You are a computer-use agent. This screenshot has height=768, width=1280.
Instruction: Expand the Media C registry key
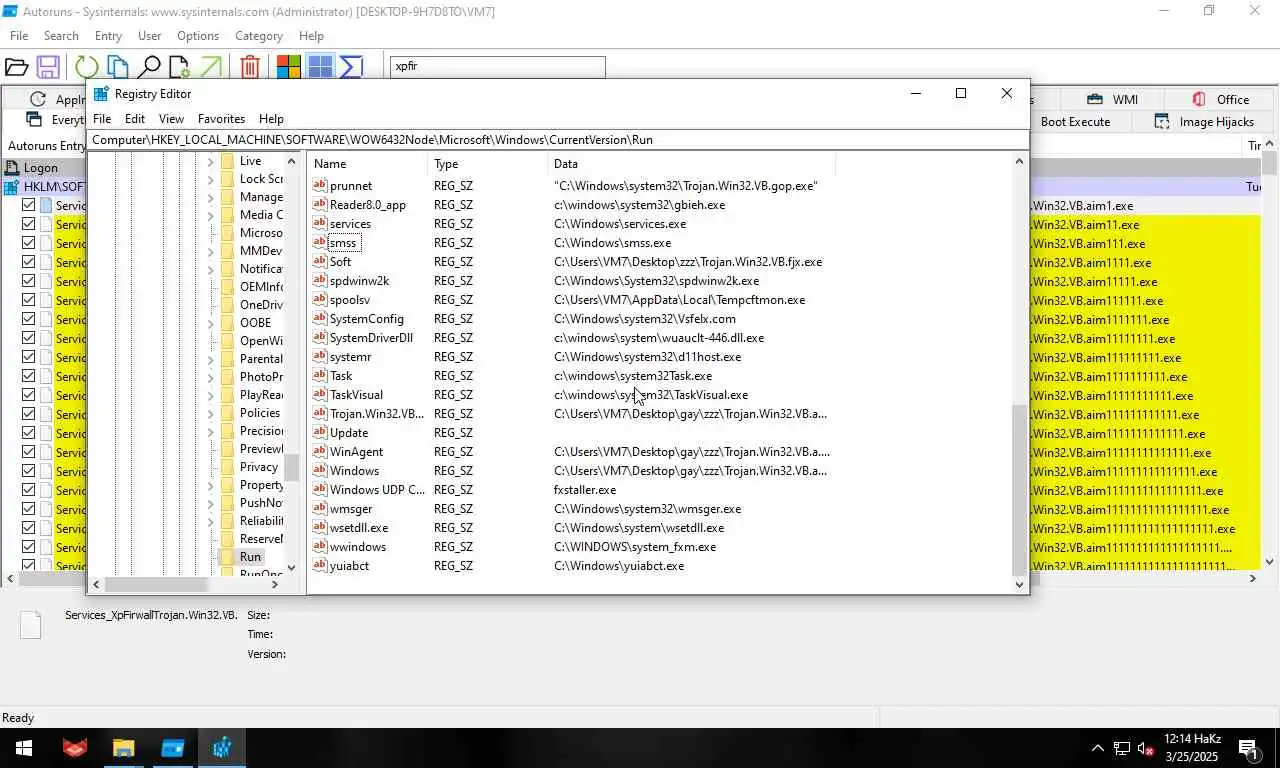coord(210,215)
